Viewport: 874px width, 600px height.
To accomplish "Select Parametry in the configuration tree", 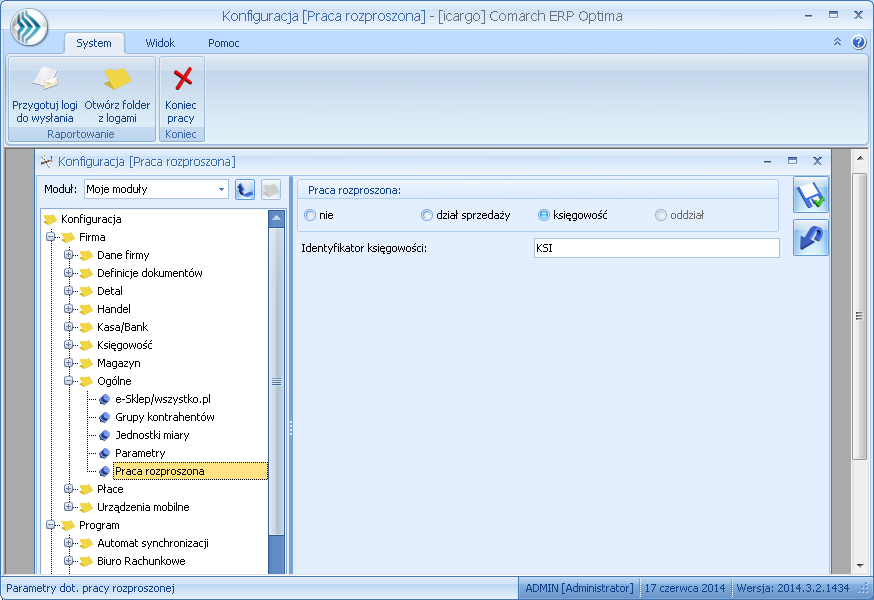I will [x=139, y=453].
